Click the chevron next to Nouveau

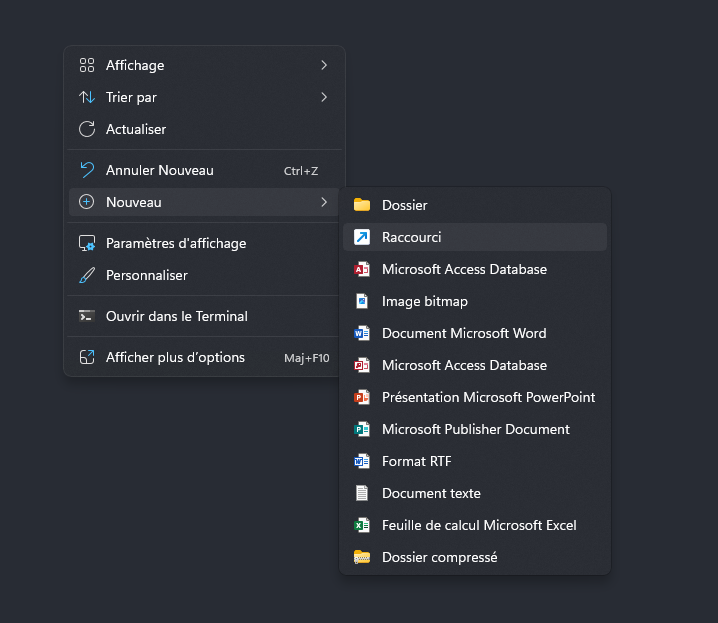tap(324, 202)
